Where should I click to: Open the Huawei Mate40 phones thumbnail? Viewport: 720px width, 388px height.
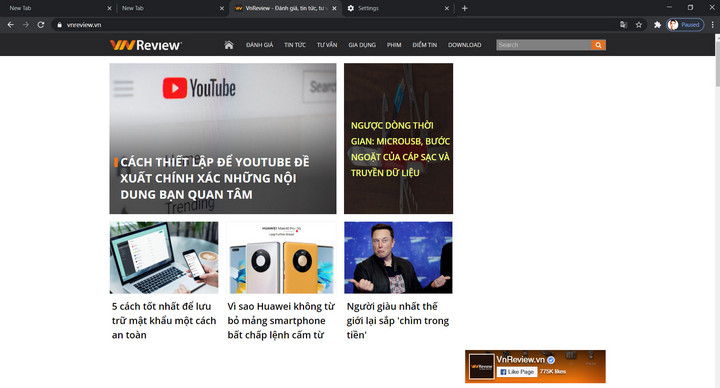coord(281,258)
